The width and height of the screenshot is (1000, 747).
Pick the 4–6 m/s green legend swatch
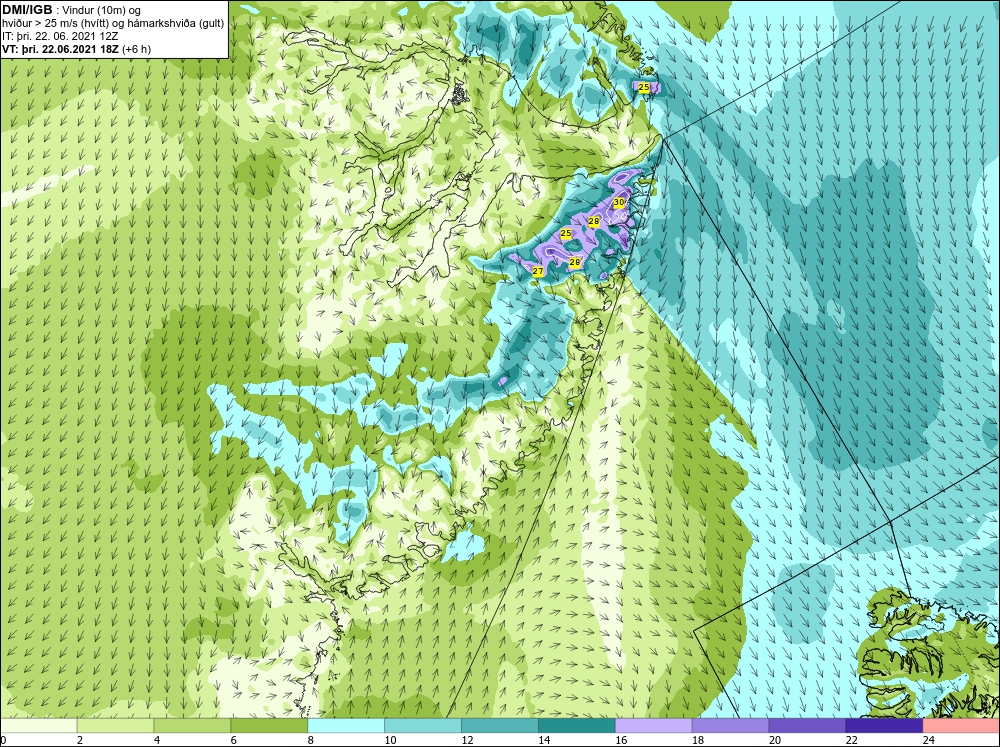pyautogui.click(x=192, y=726)
